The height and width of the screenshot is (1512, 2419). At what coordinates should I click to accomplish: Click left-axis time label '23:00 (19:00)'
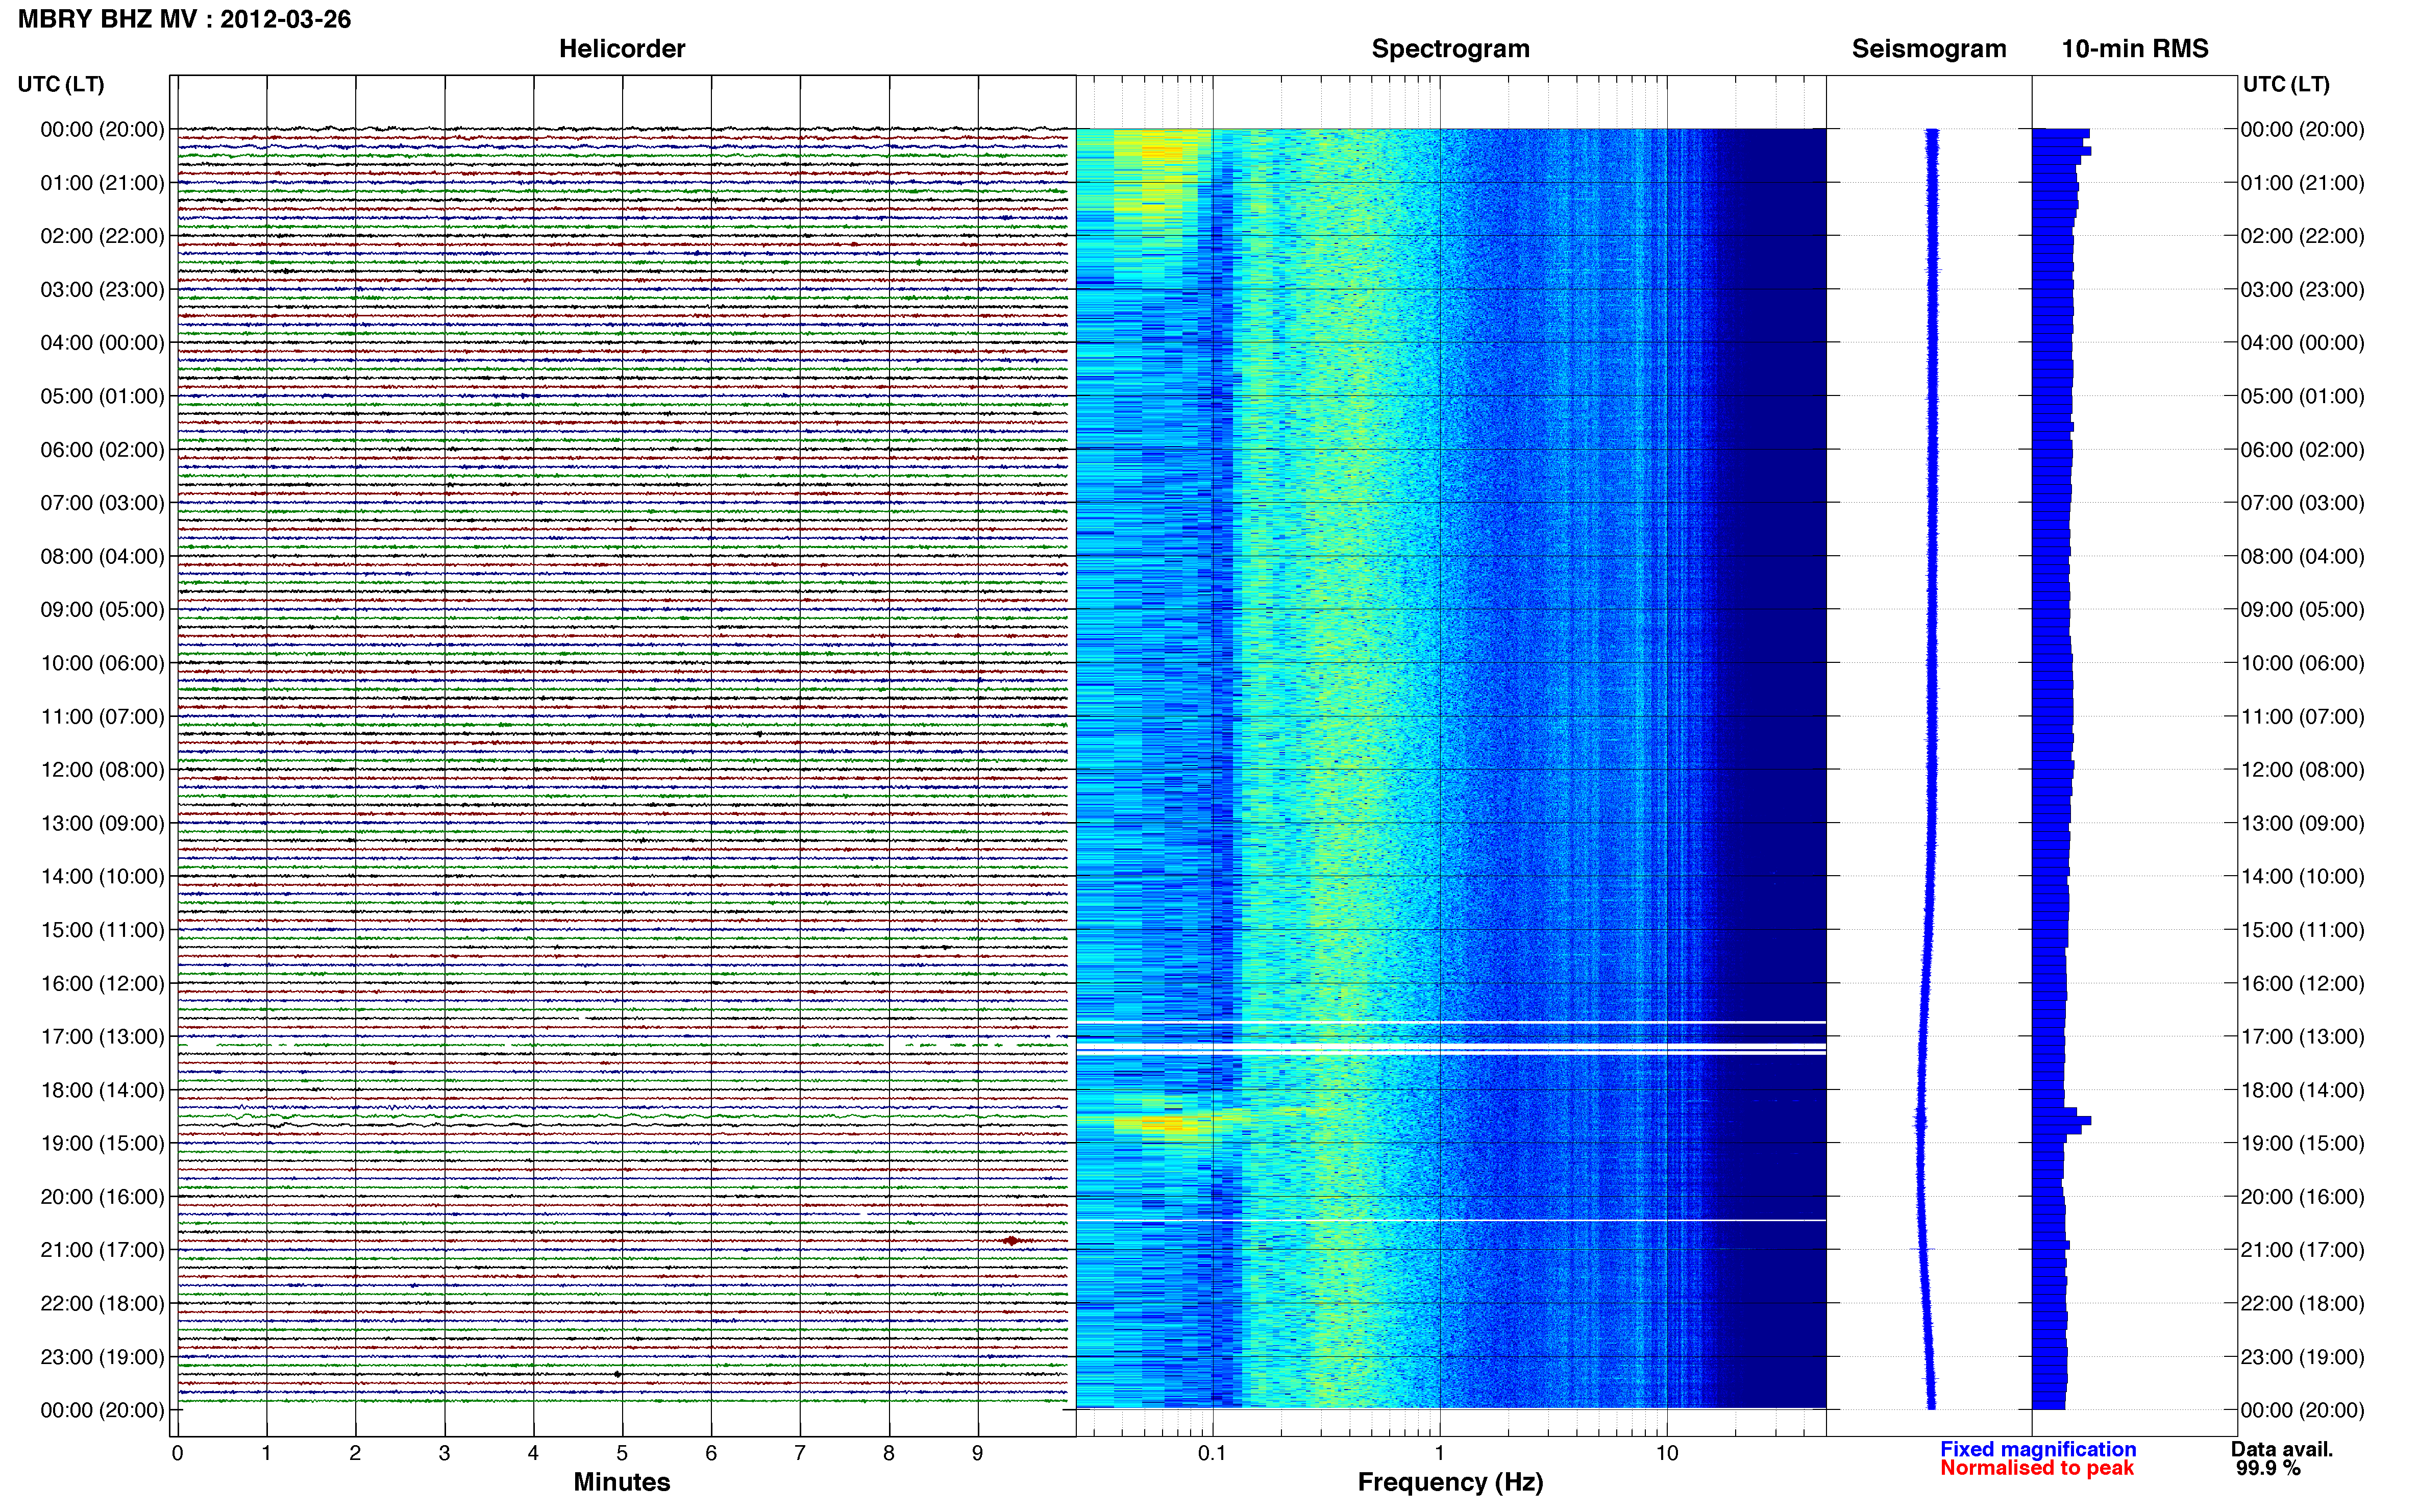coord(102,1357)
